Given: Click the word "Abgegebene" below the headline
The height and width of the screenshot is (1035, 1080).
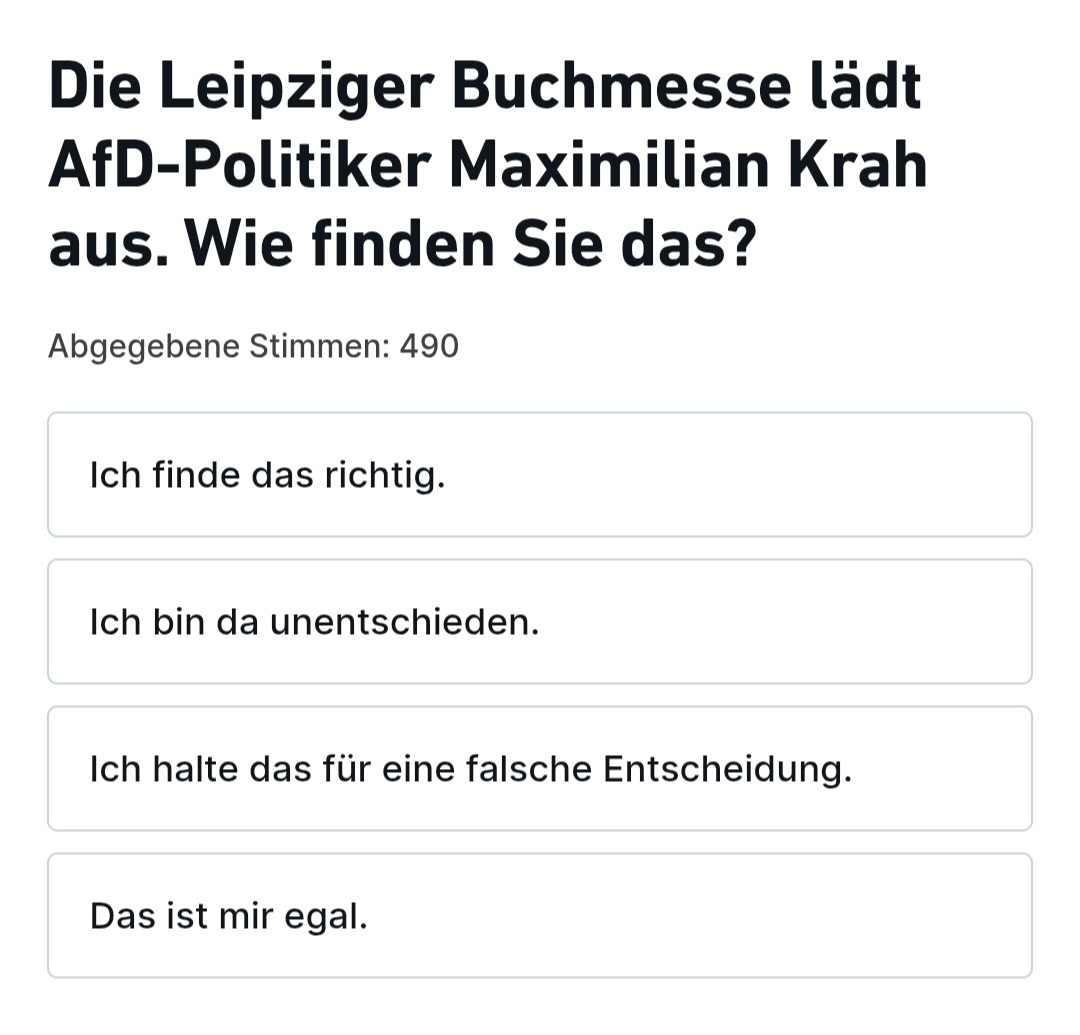Looking at the screenshot, I should pyautogui.click(x=144, y=348).
